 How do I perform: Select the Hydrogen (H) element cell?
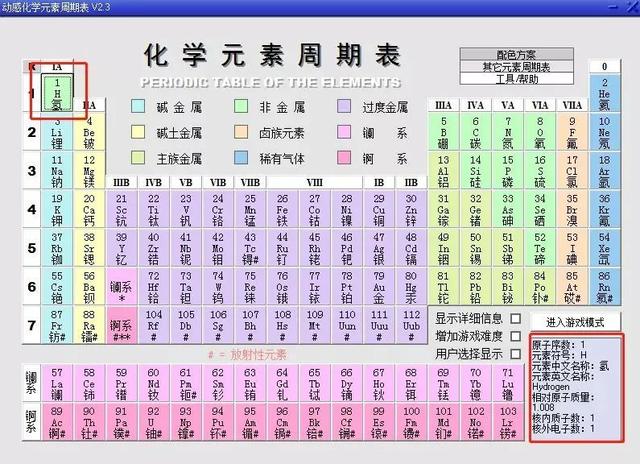(x=57, y=93)
